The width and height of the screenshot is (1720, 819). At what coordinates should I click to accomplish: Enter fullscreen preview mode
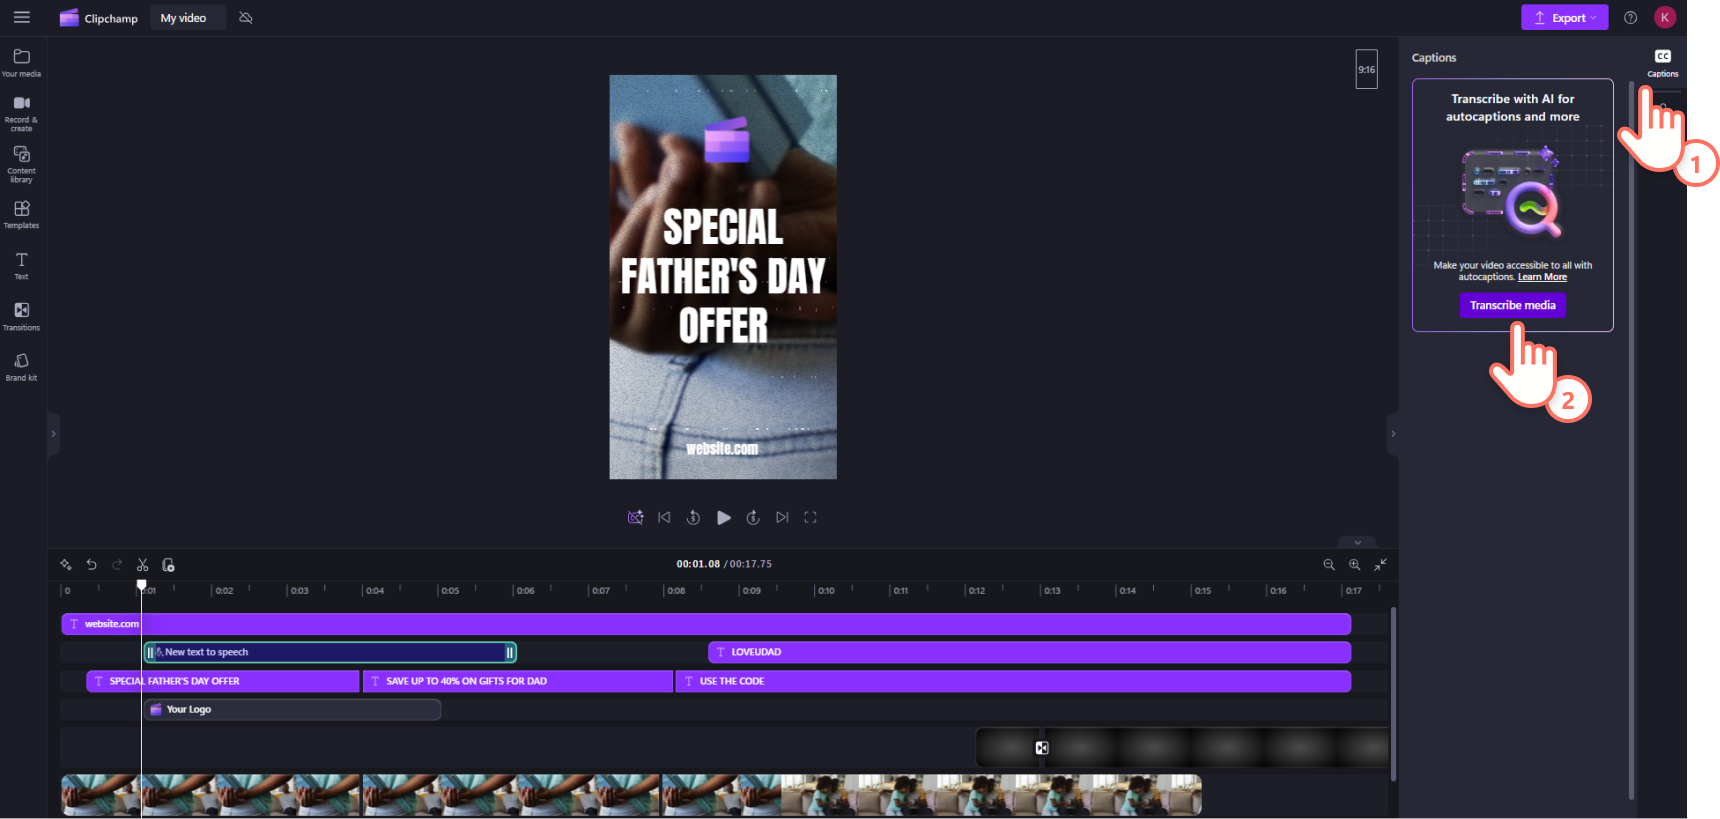811,517
